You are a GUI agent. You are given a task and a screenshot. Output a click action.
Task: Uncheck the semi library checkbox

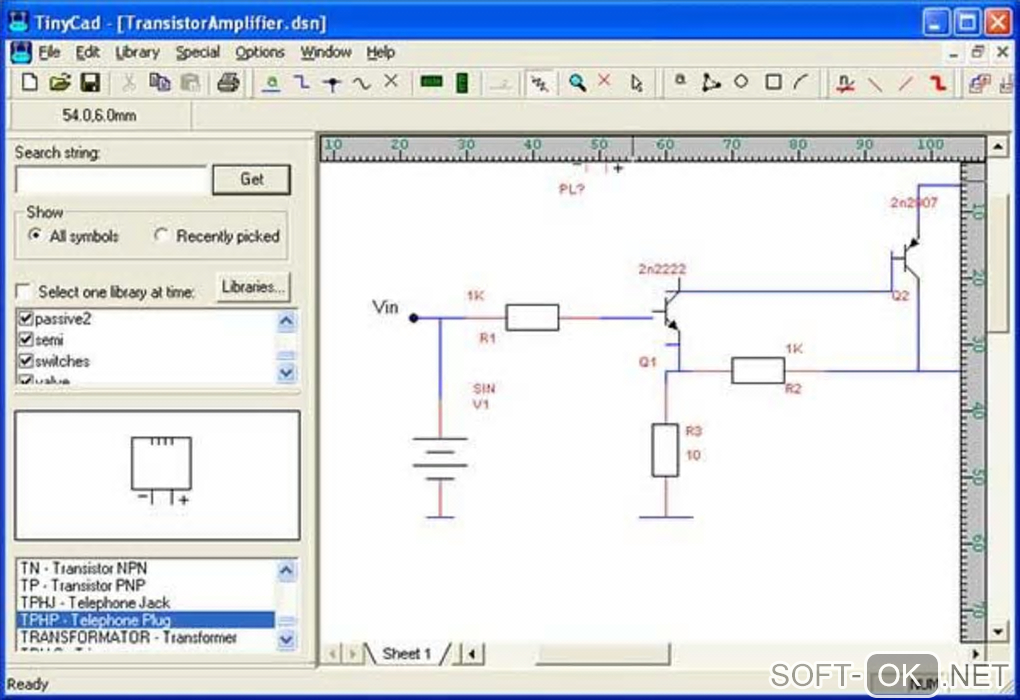(x=26, y=340)
